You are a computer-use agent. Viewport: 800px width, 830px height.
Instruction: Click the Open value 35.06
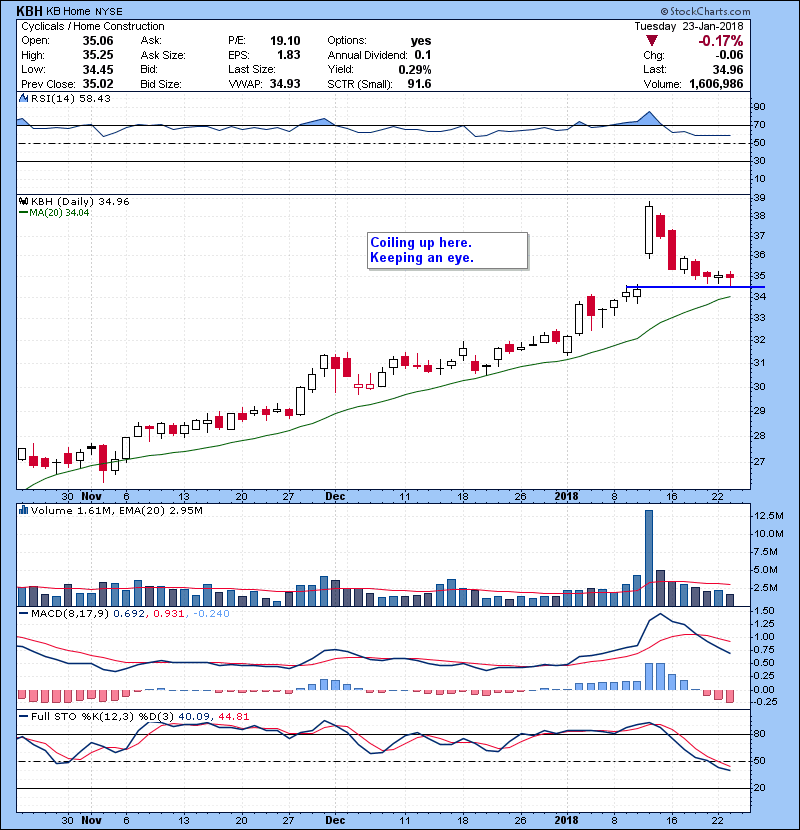98,41
